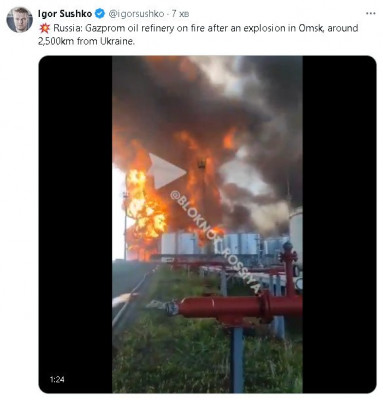The image size is (383, 400).
Task: Click the white storage tank in video
Action: (x=296, y=233)
